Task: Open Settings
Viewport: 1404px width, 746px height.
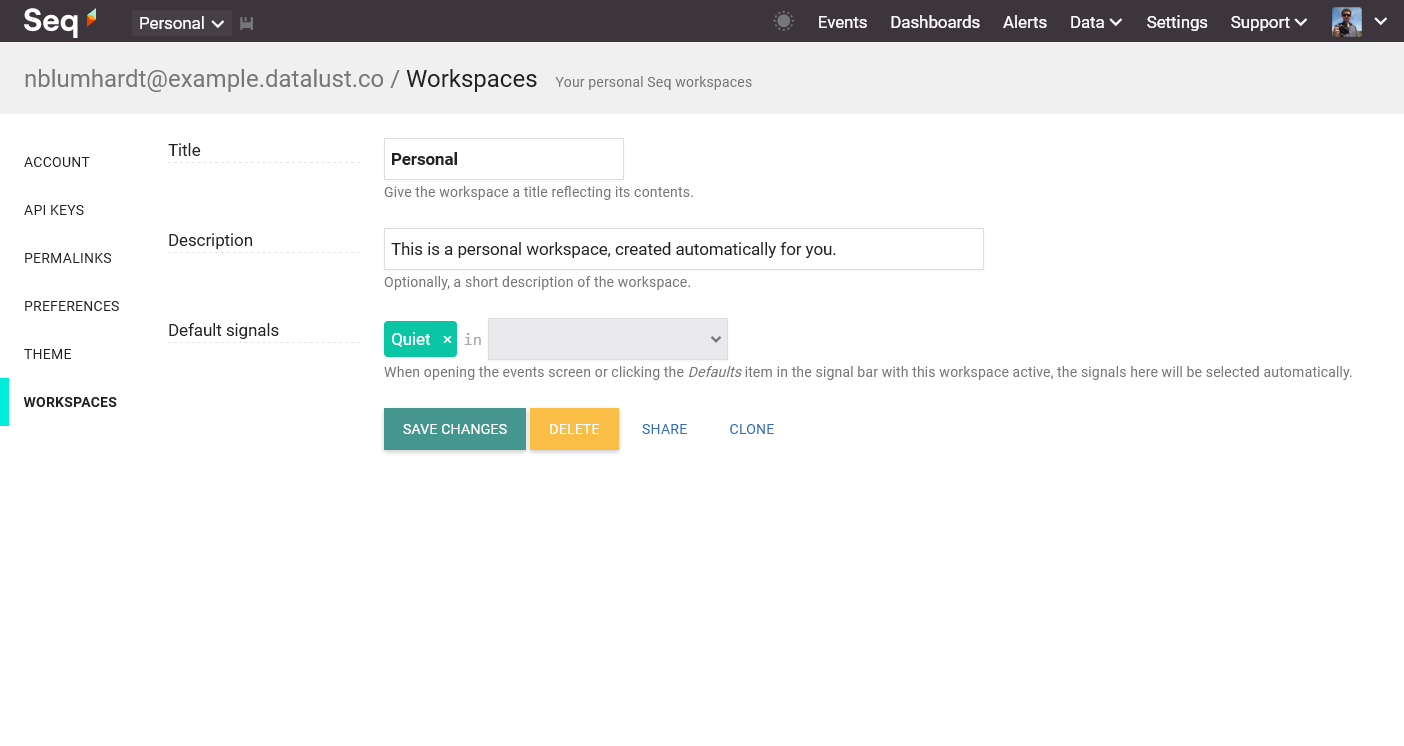Action: [1177, 22]
